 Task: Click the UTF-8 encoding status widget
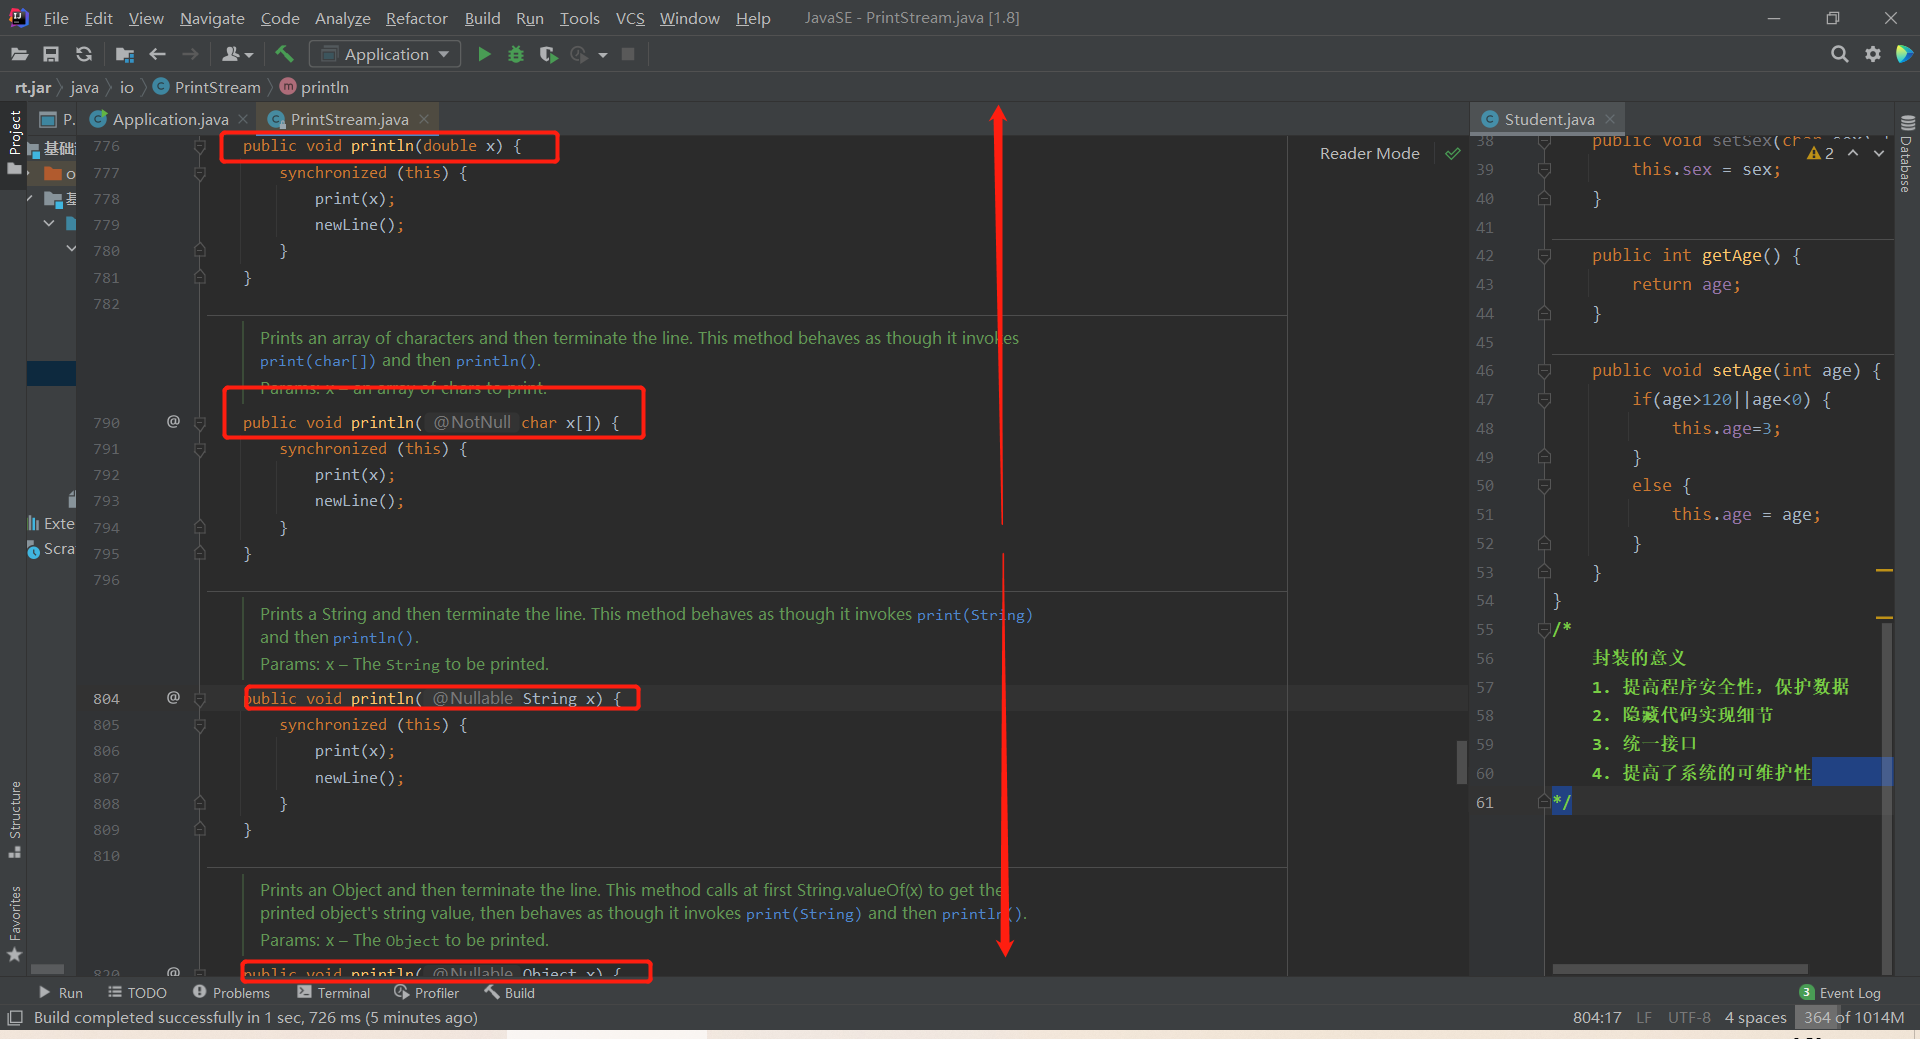[1689, 1017]
